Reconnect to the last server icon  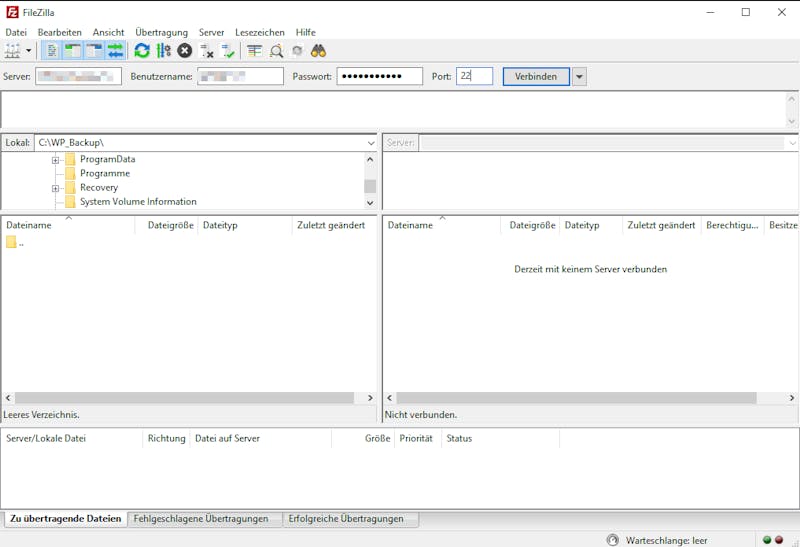coord(228,51)
